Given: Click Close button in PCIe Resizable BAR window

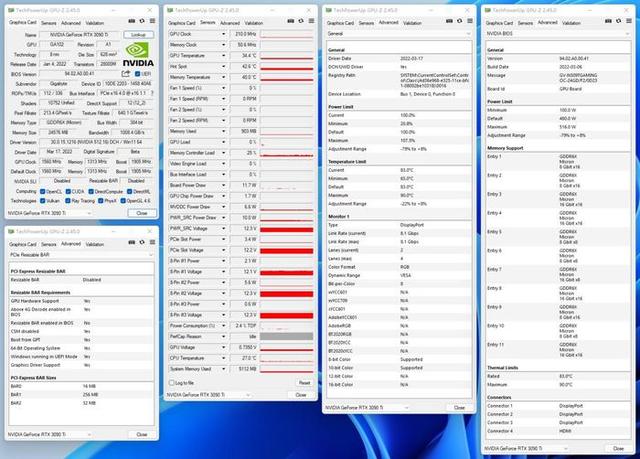Looking at the screenshot, I should click(142, 434).
